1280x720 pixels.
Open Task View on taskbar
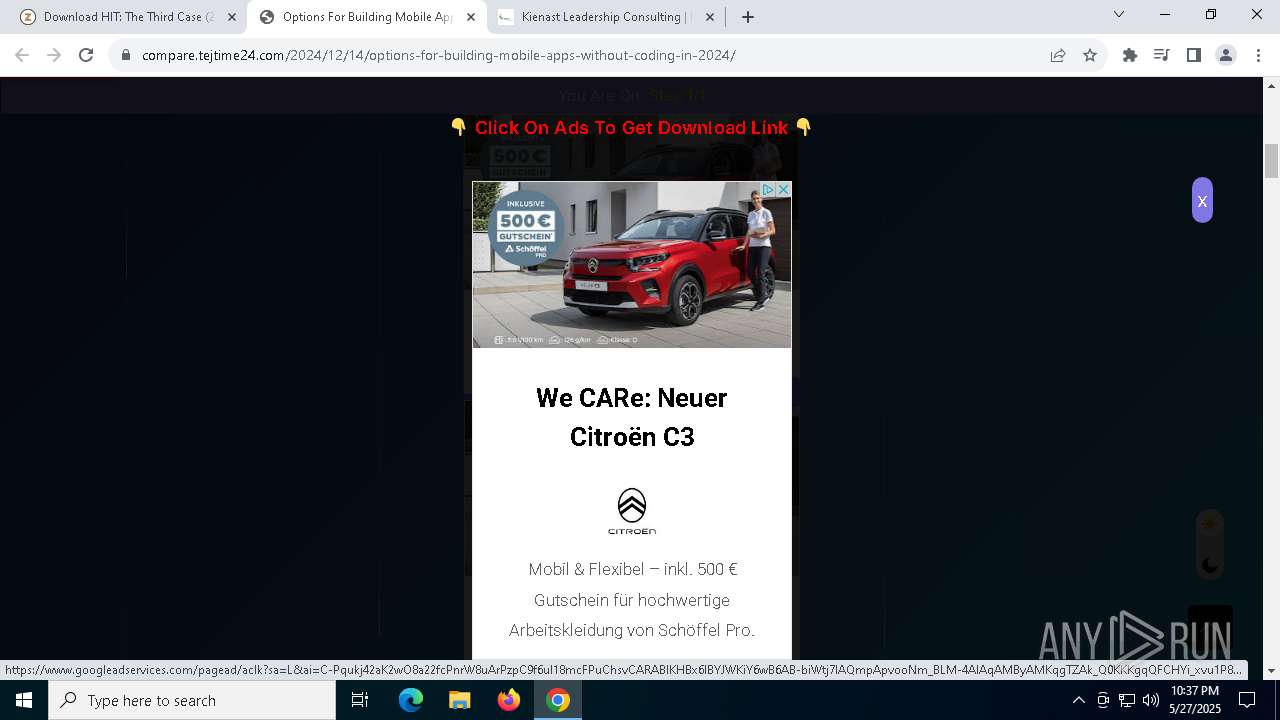(x=360, y=700)
